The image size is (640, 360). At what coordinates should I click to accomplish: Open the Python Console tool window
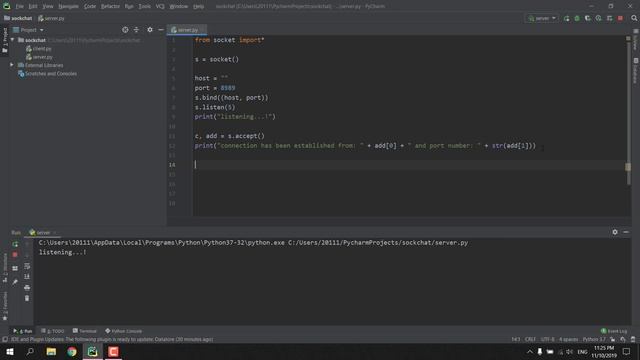tap(124, 331)
